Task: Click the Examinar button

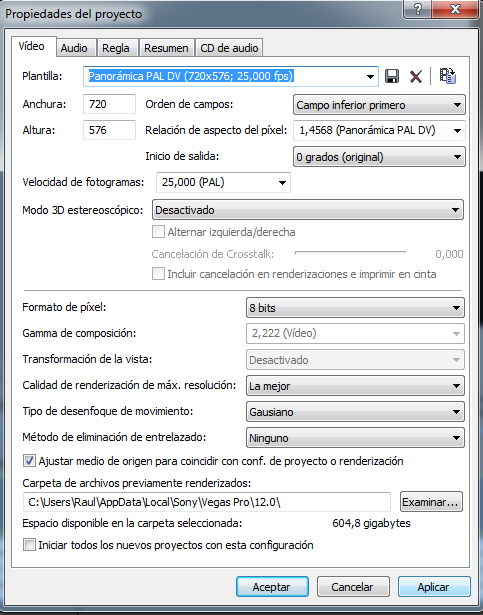Action: 431,502
